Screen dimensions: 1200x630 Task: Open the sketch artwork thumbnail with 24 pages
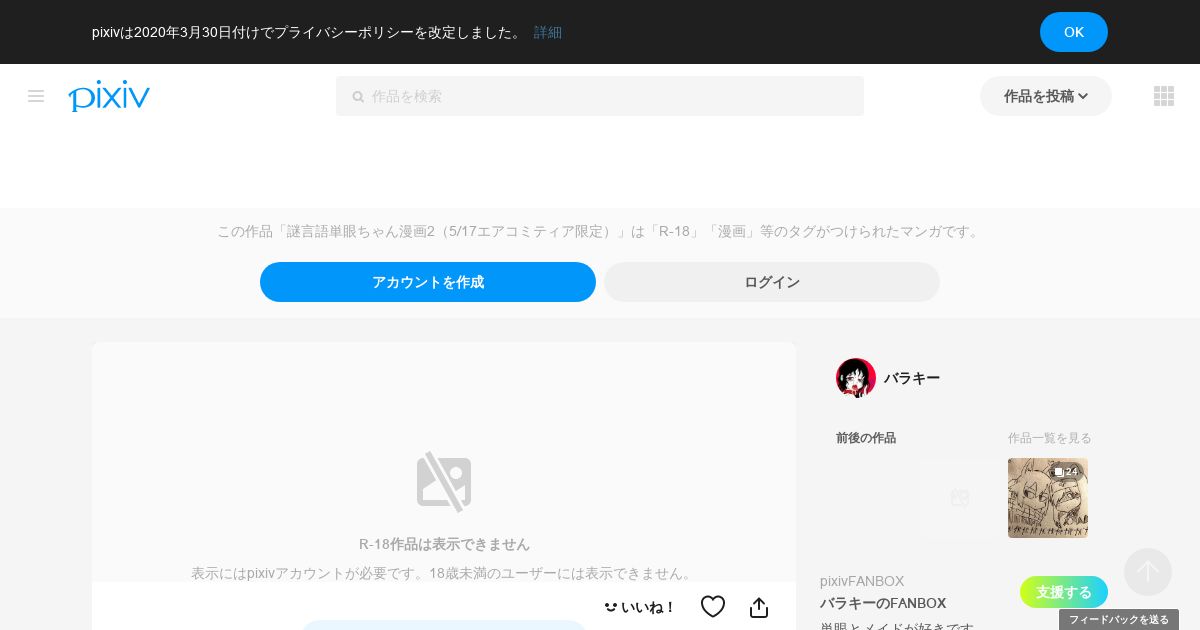tap(1048, 498)
